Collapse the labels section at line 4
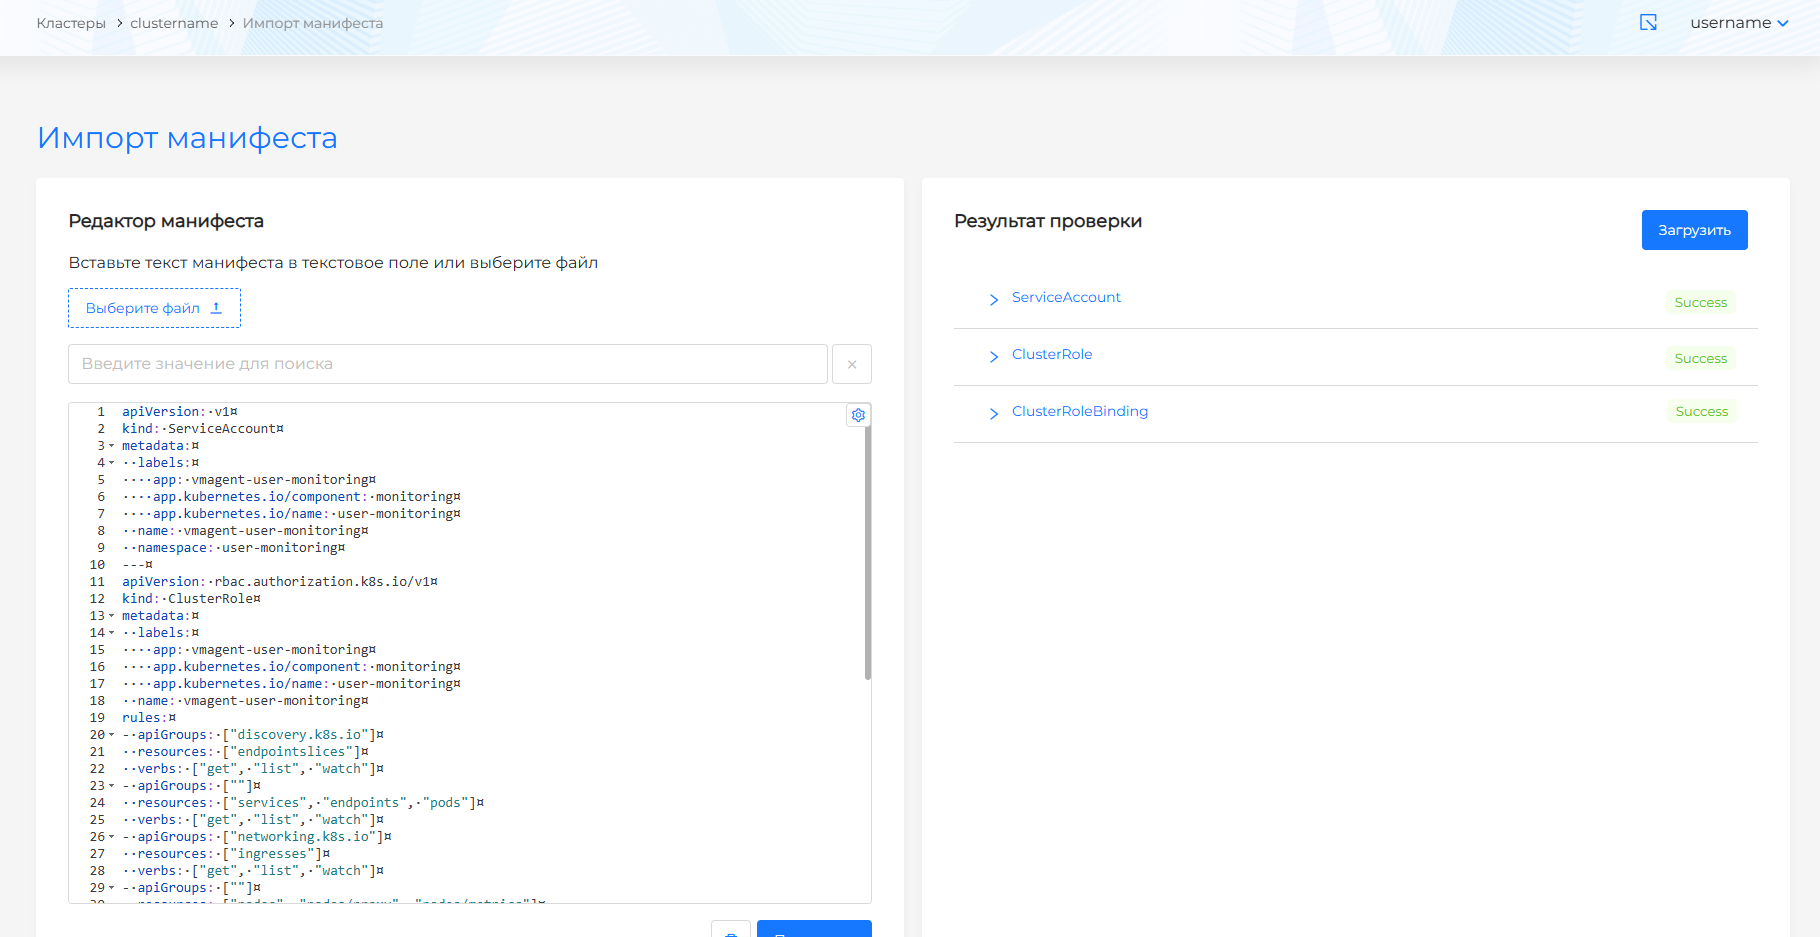 pyautogui.click(x=111, y=463)
